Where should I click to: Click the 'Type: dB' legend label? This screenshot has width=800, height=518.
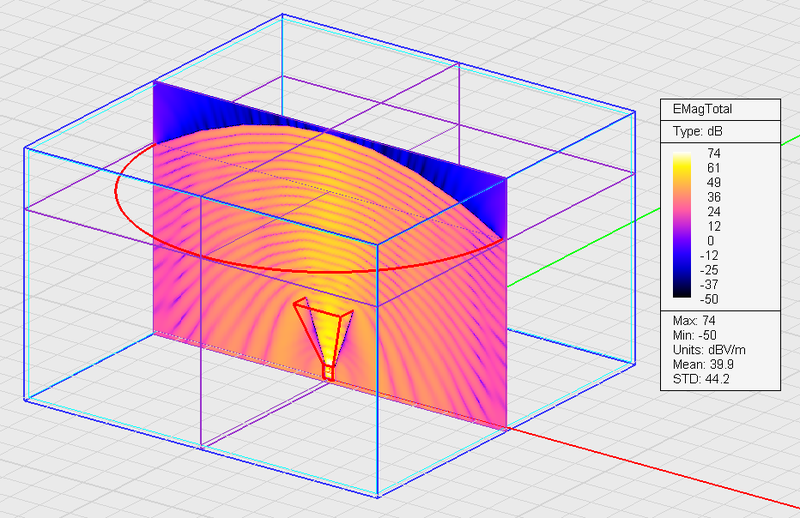697,131
